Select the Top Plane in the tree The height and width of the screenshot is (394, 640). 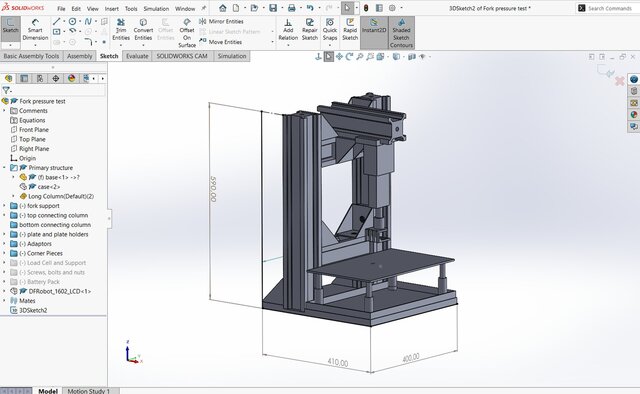(x=32, y=139)
